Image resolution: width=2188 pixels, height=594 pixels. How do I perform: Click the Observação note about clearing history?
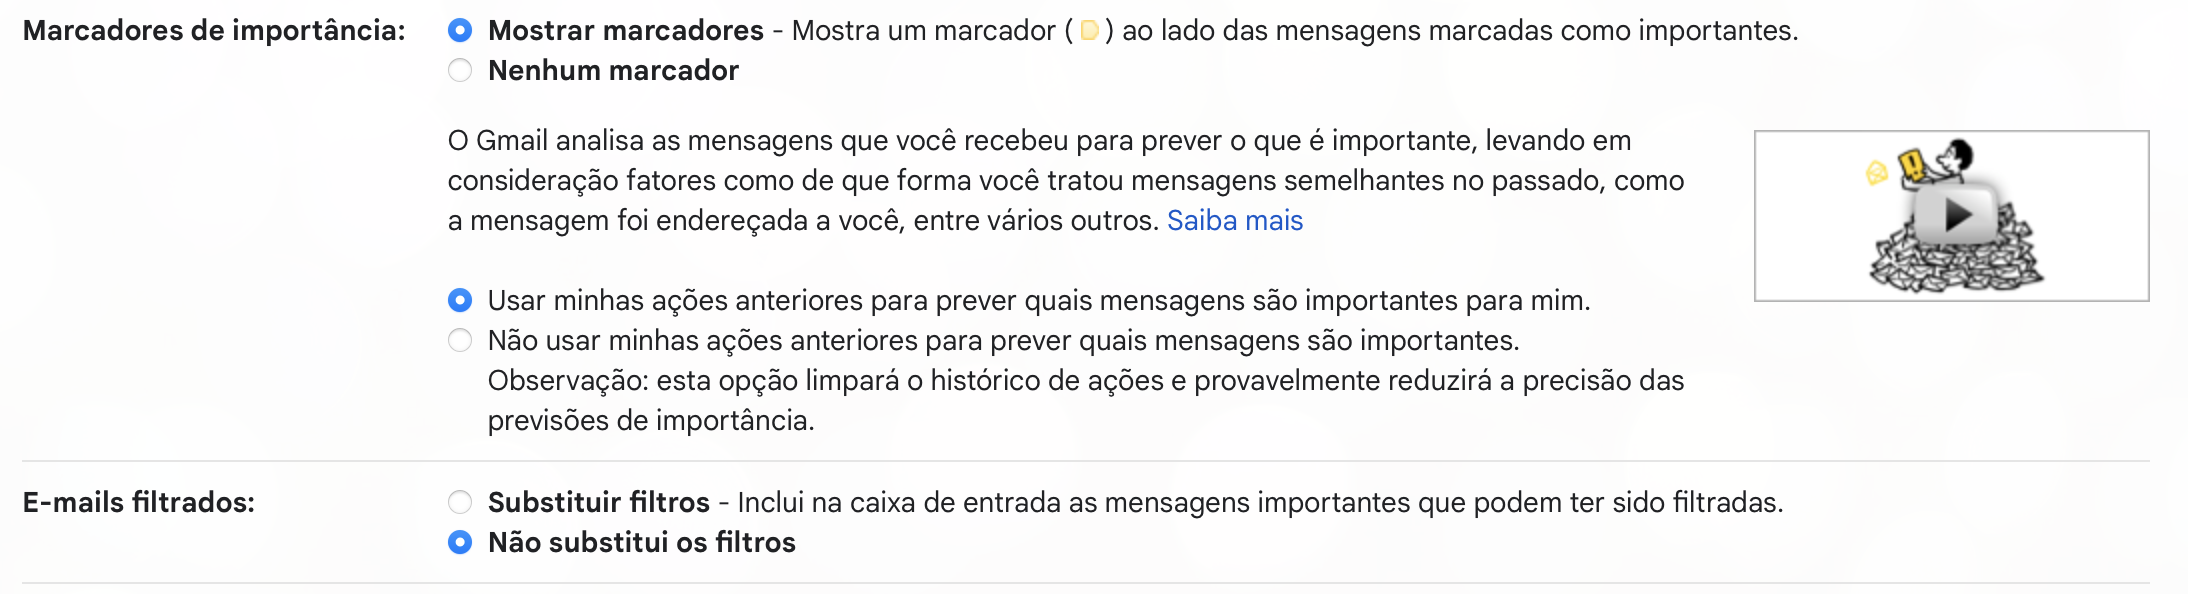pos(1085,400)
